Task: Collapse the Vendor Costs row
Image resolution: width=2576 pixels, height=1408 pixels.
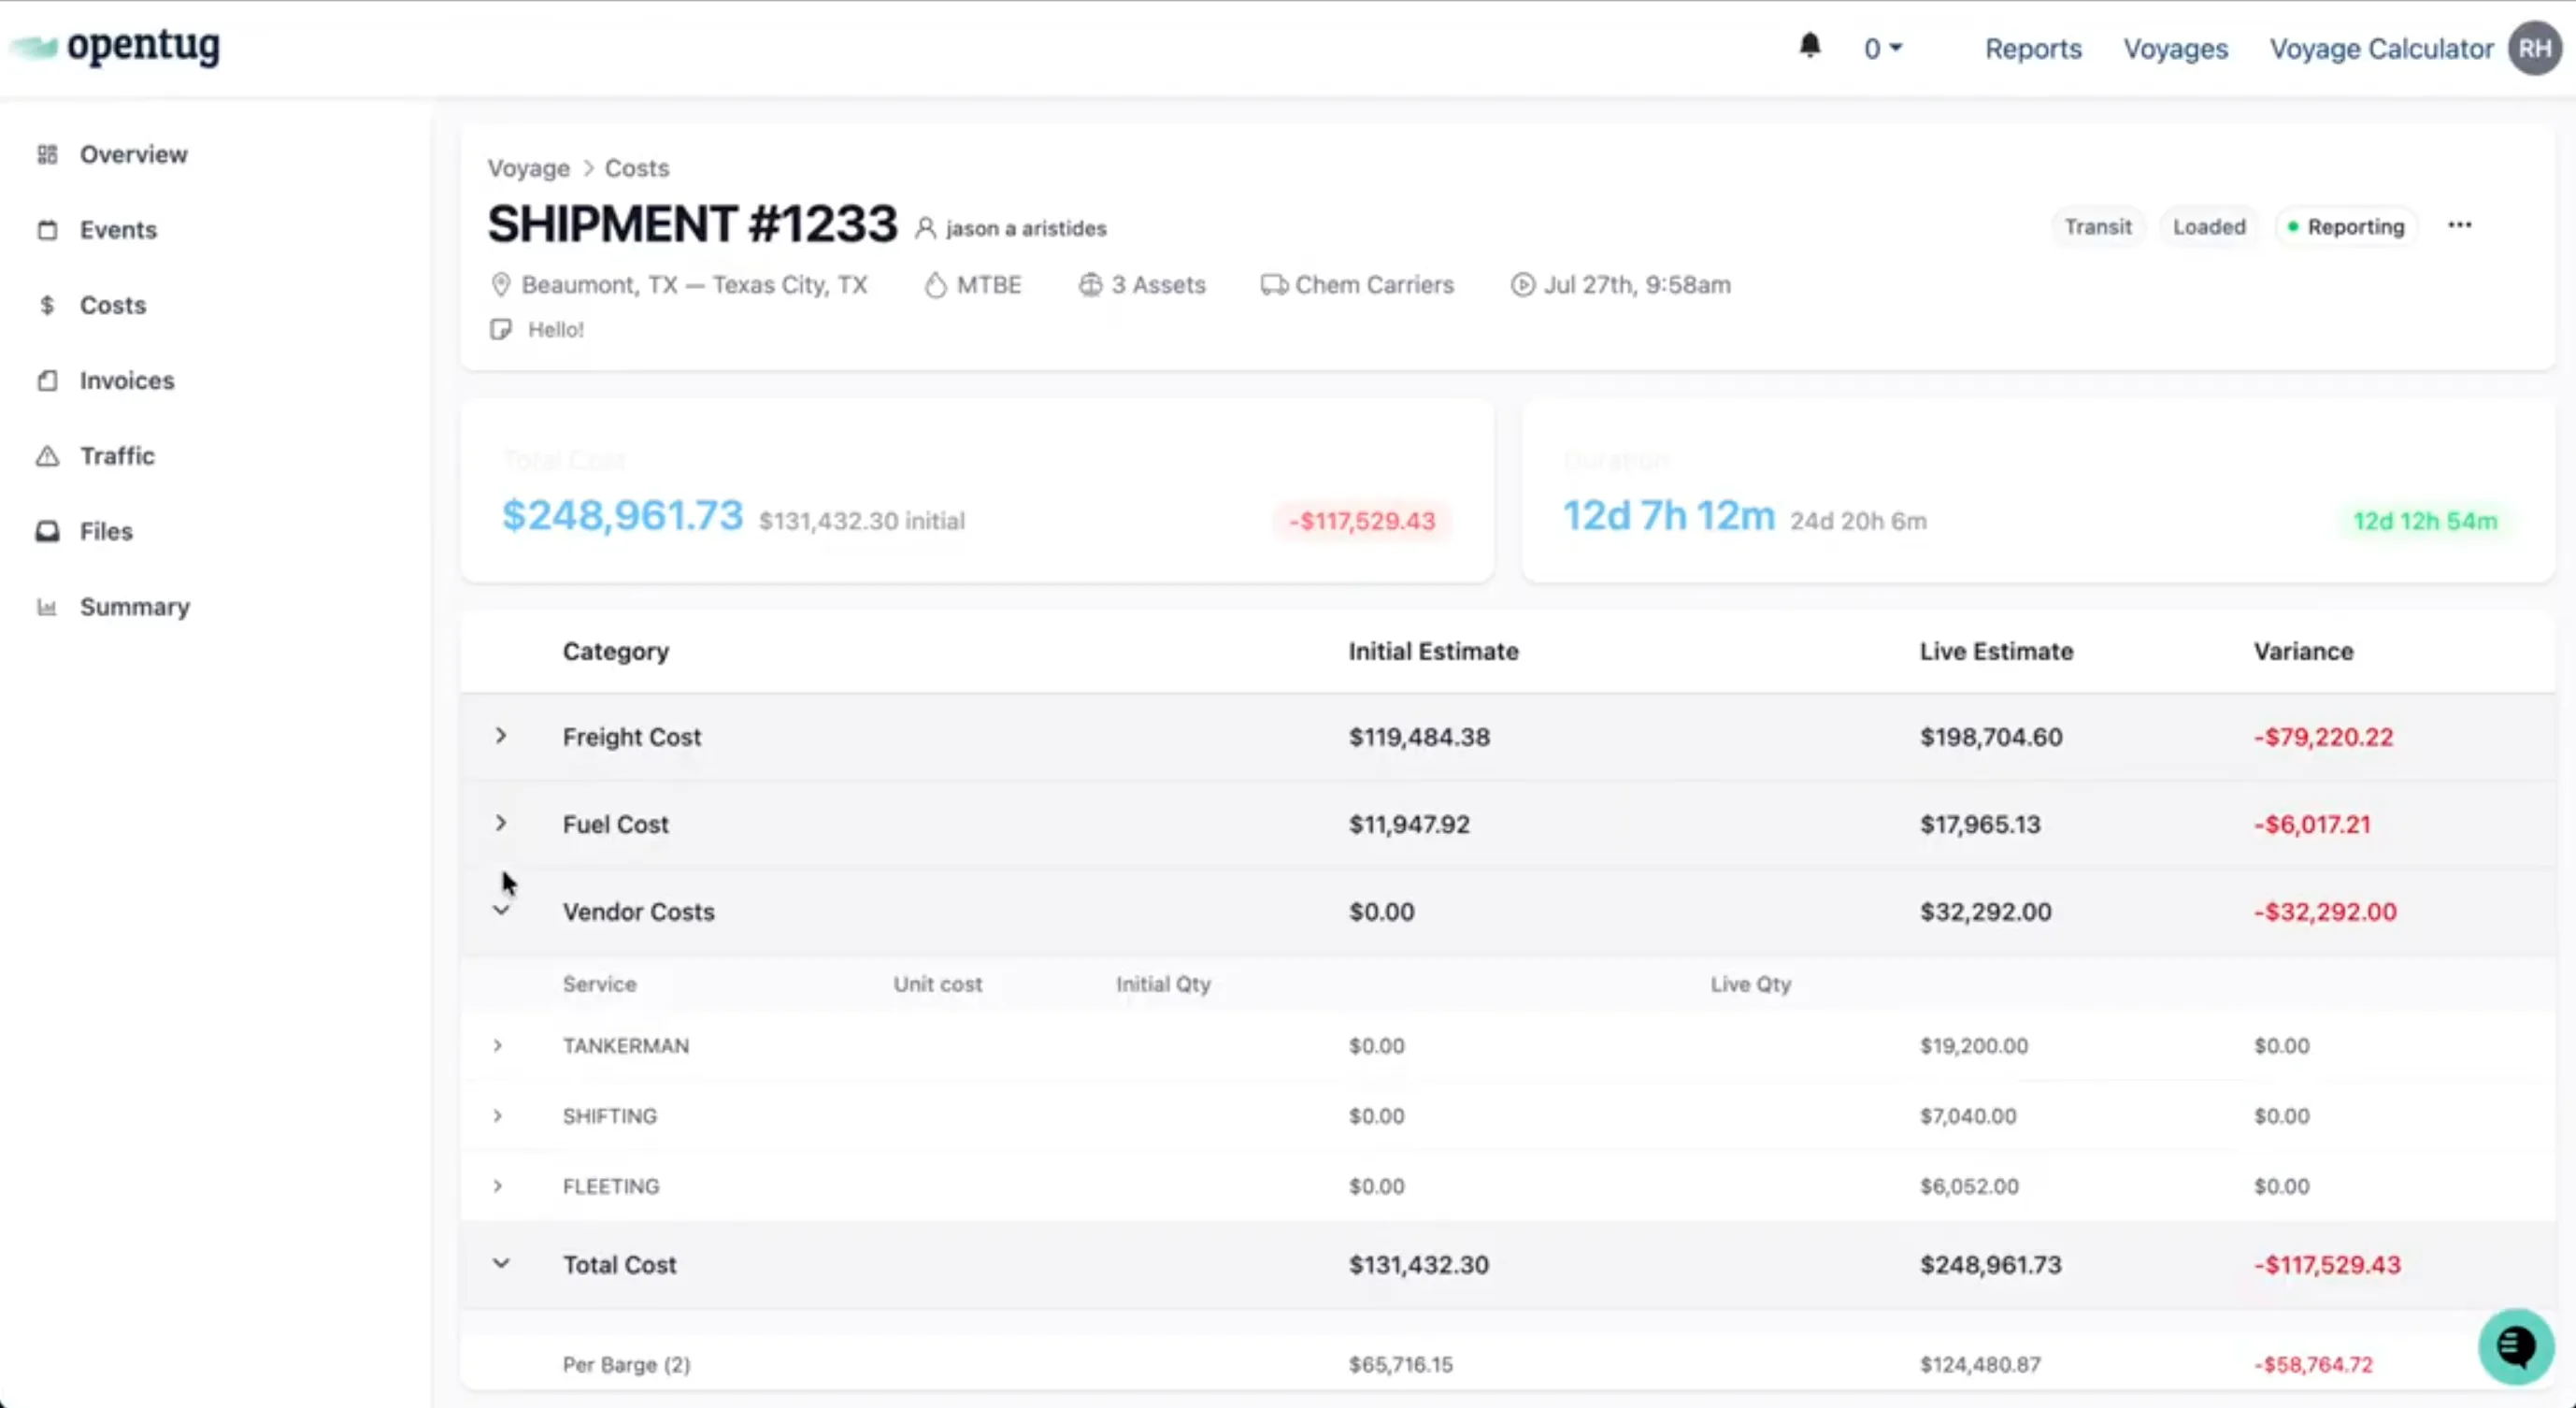Action: pos(501,910)
